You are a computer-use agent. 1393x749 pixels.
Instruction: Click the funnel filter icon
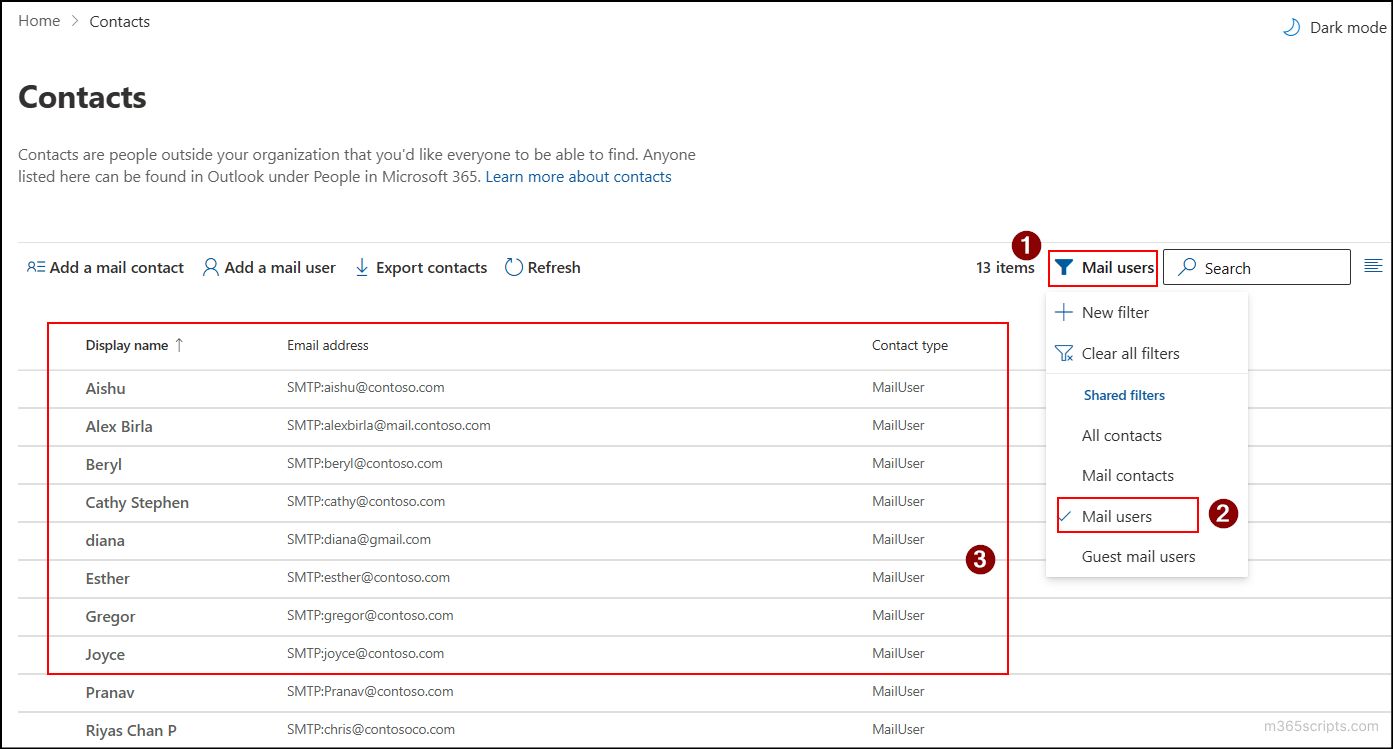[x=1065, y=268]
